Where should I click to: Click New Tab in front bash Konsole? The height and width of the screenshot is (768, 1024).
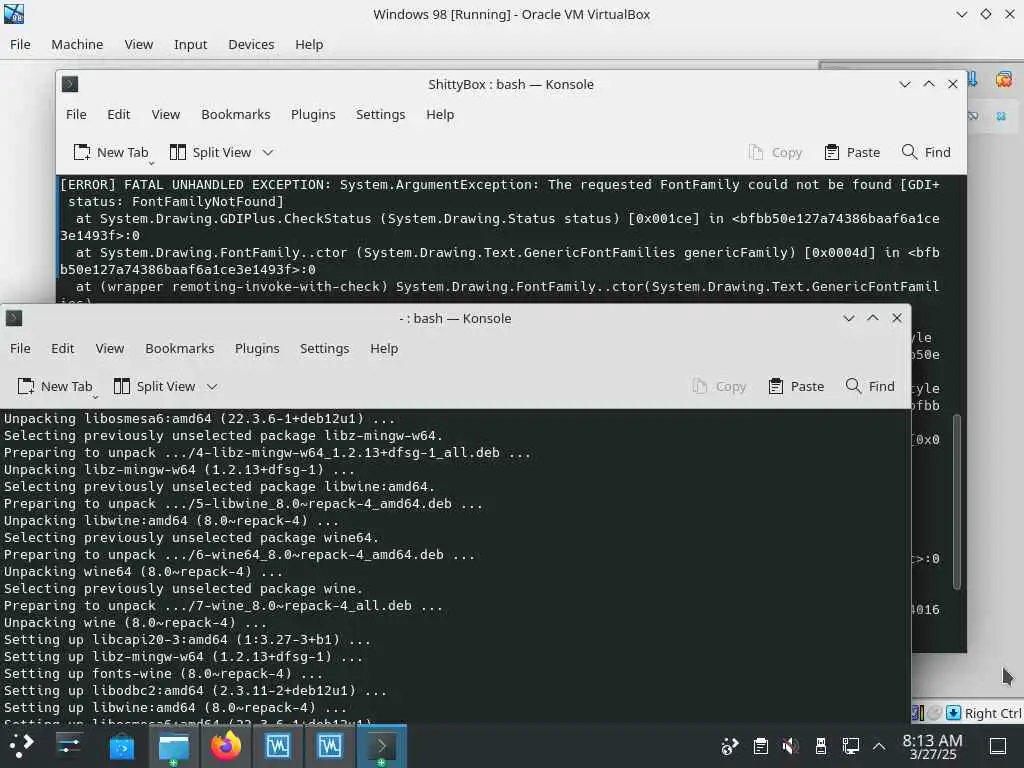click(55, 386)
